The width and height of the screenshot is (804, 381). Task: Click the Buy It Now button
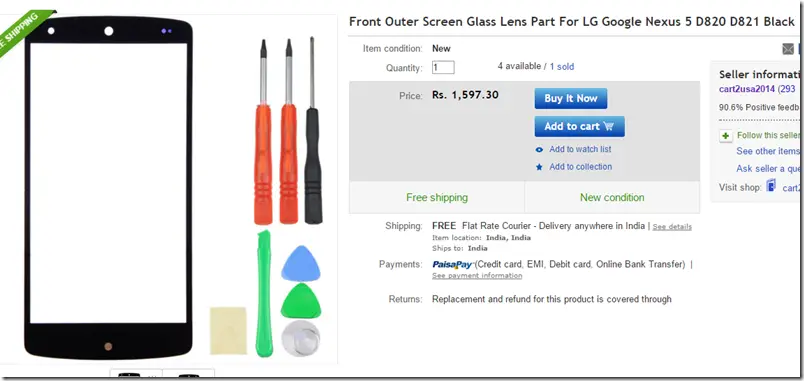(x=571, y=98)
